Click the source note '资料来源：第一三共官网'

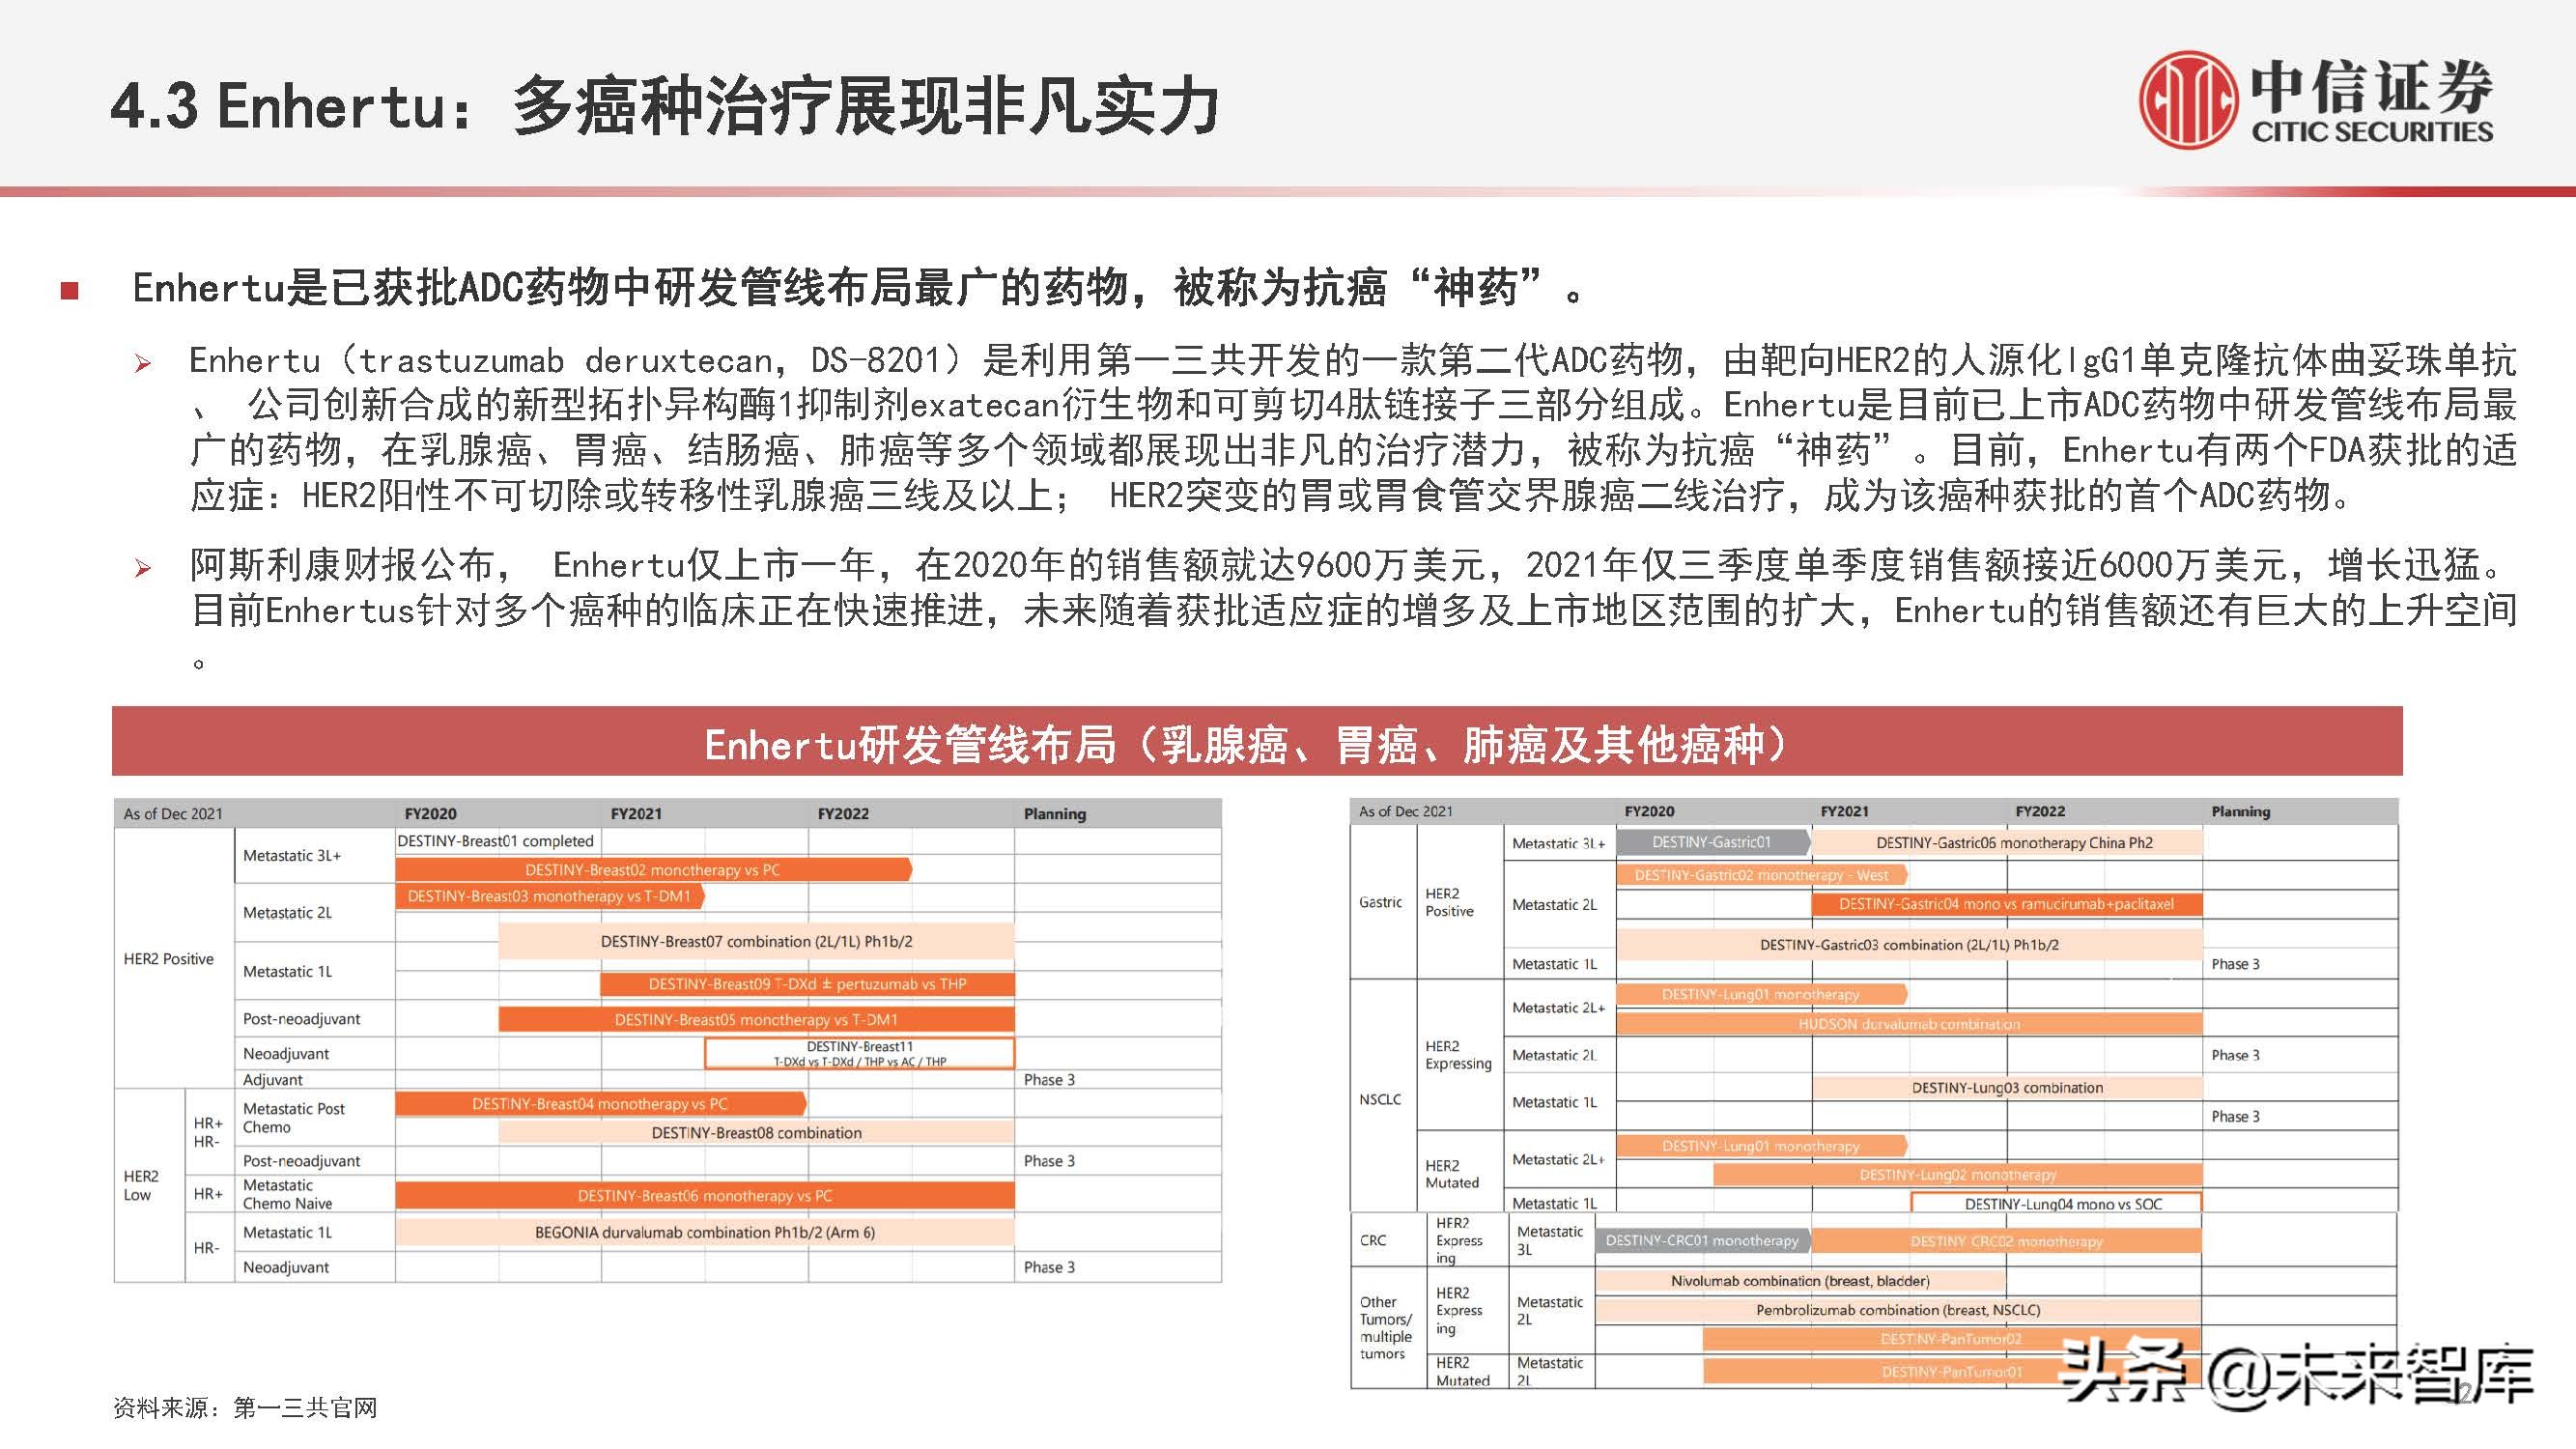(x=245, y=1408)
